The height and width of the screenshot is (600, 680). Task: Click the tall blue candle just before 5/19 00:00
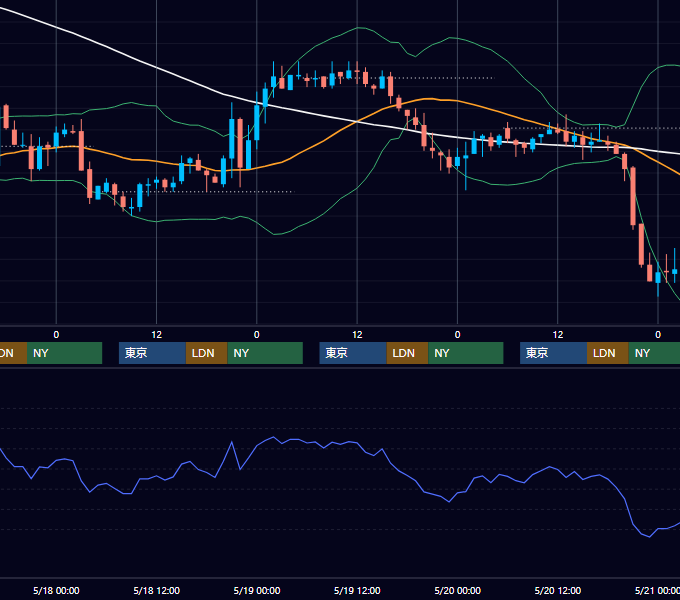pos(232,139)
